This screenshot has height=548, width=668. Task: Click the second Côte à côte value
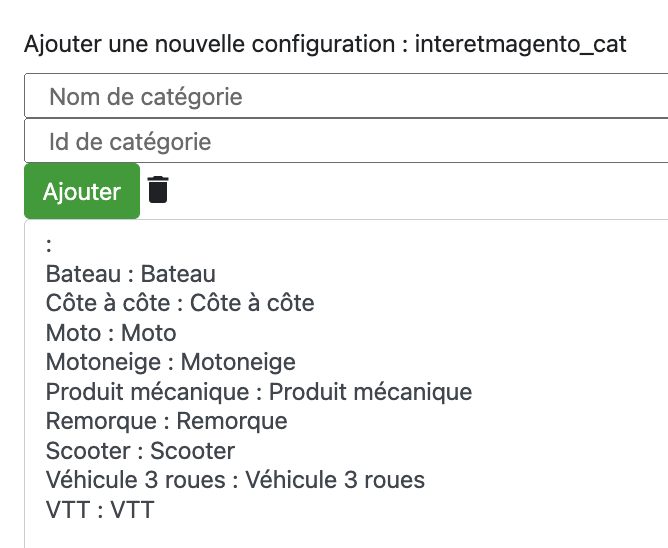[x=252, y=303]
